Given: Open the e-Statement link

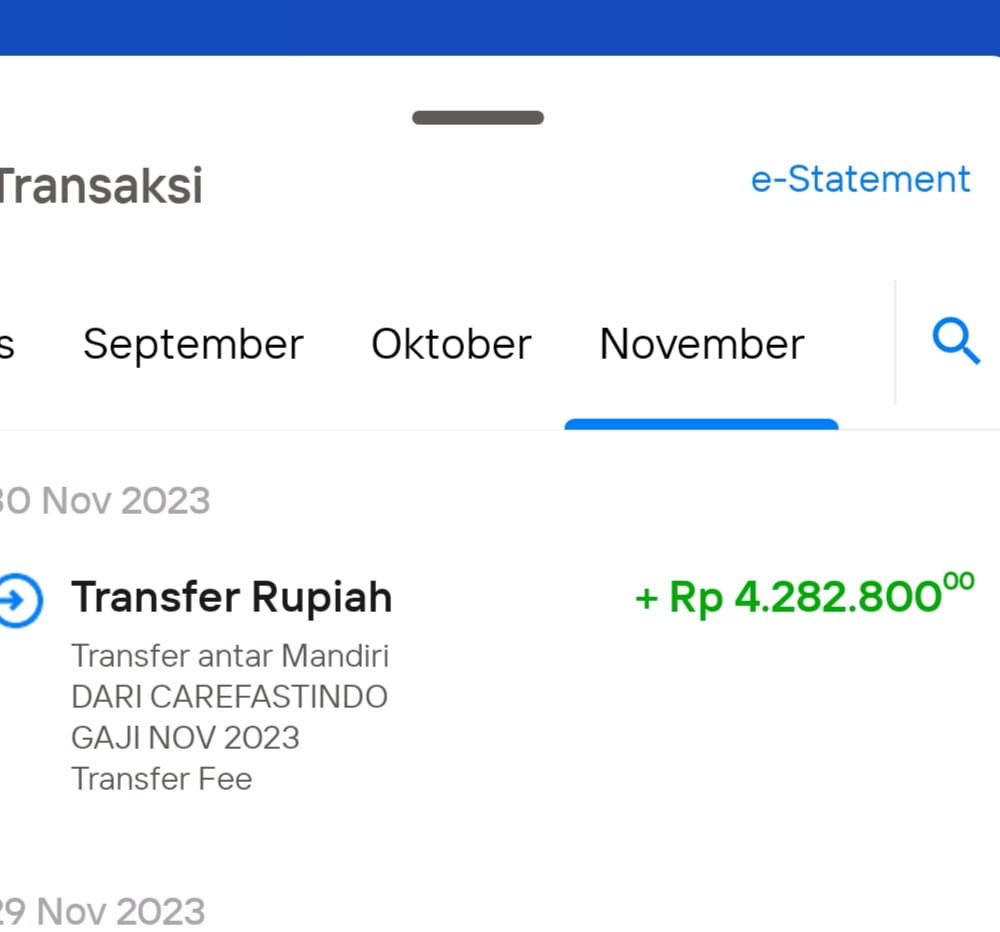Looking at the screenshot, I should [860, 179].
